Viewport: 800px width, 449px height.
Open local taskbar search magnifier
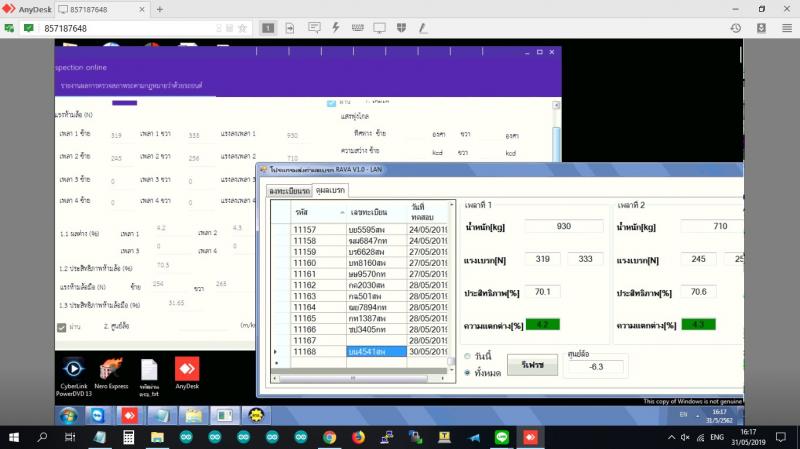coord(42,437)
